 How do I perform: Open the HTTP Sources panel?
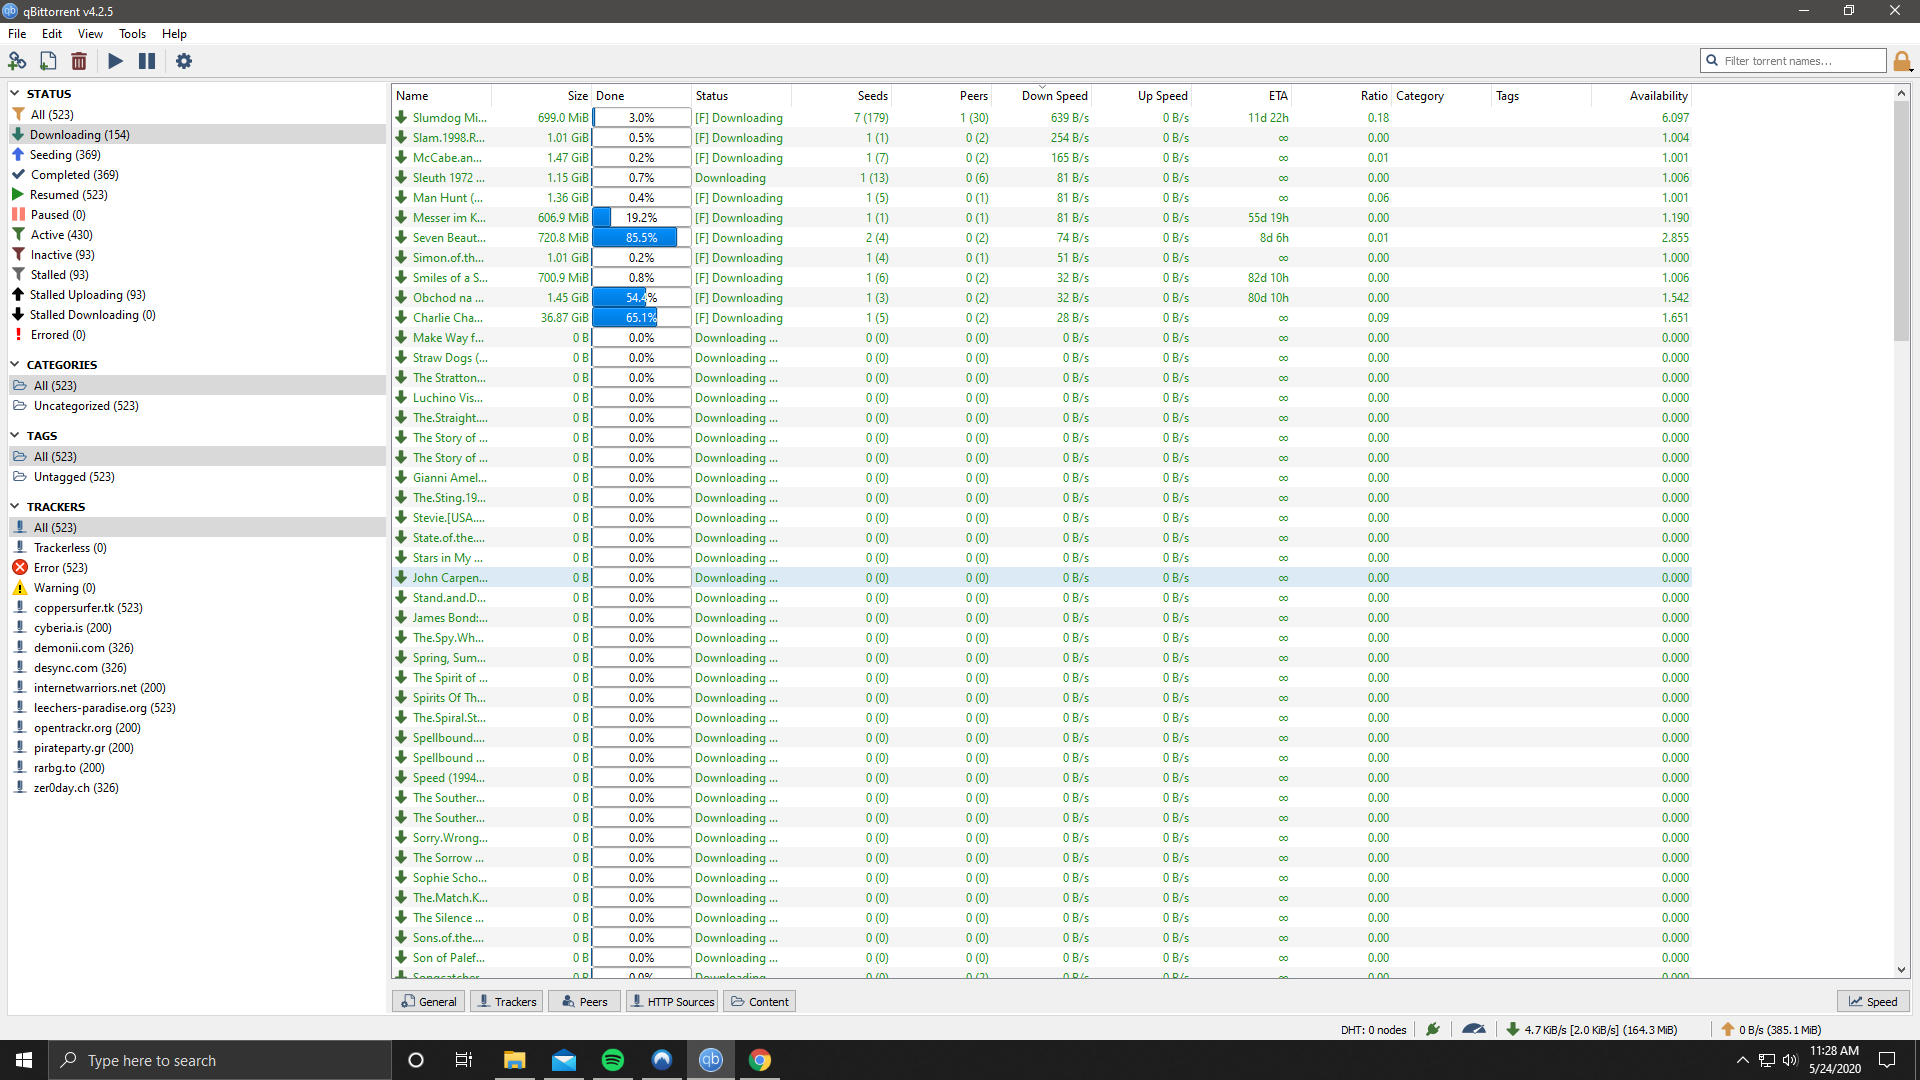click(671, 1001)
